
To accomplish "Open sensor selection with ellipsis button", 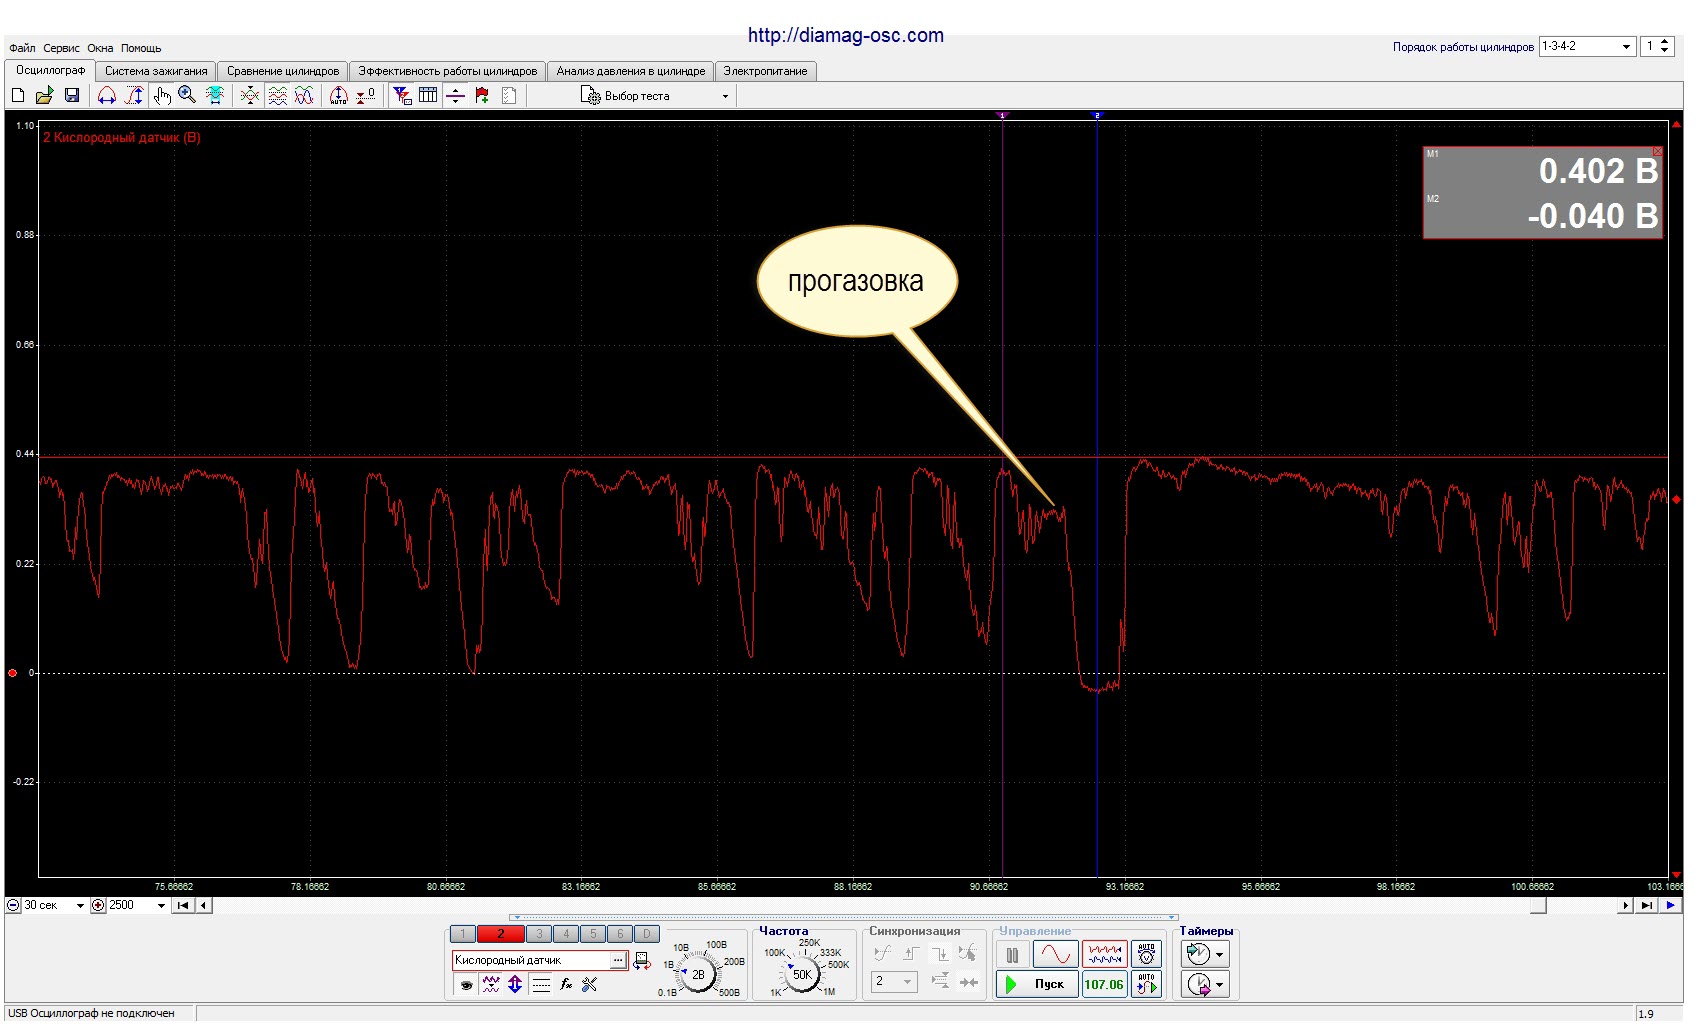I will tap(618, 960).
